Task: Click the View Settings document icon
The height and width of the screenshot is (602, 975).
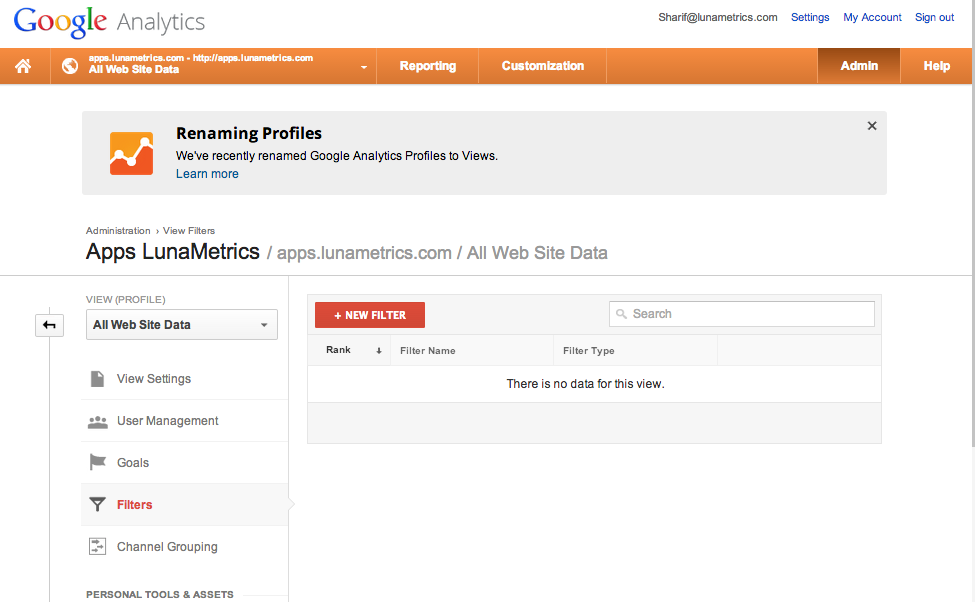Action: click(x=98, y=379)
